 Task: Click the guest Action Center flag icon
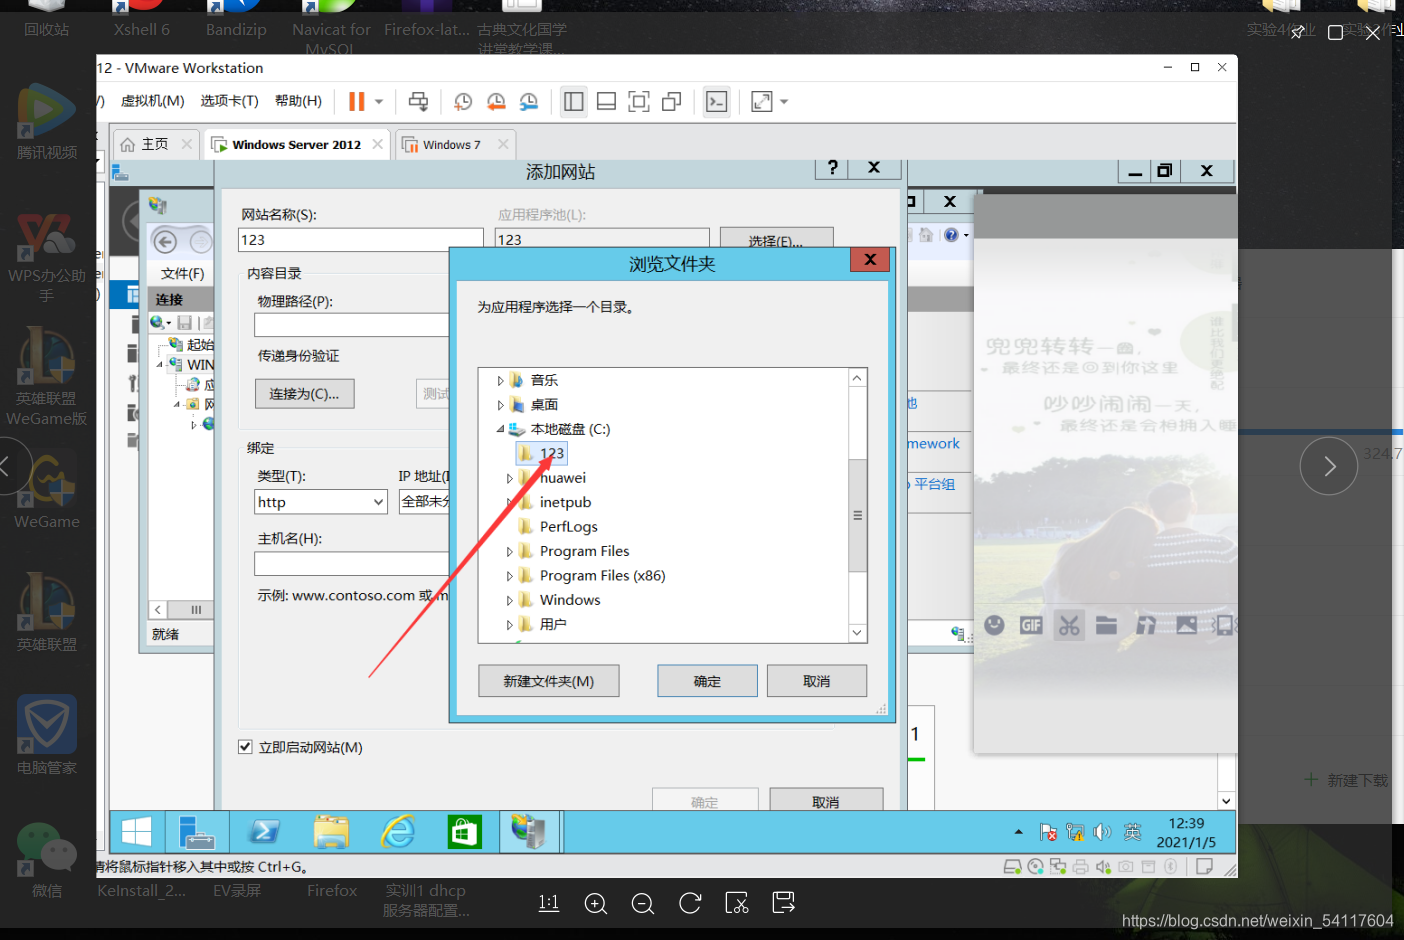click(1047, 832)
